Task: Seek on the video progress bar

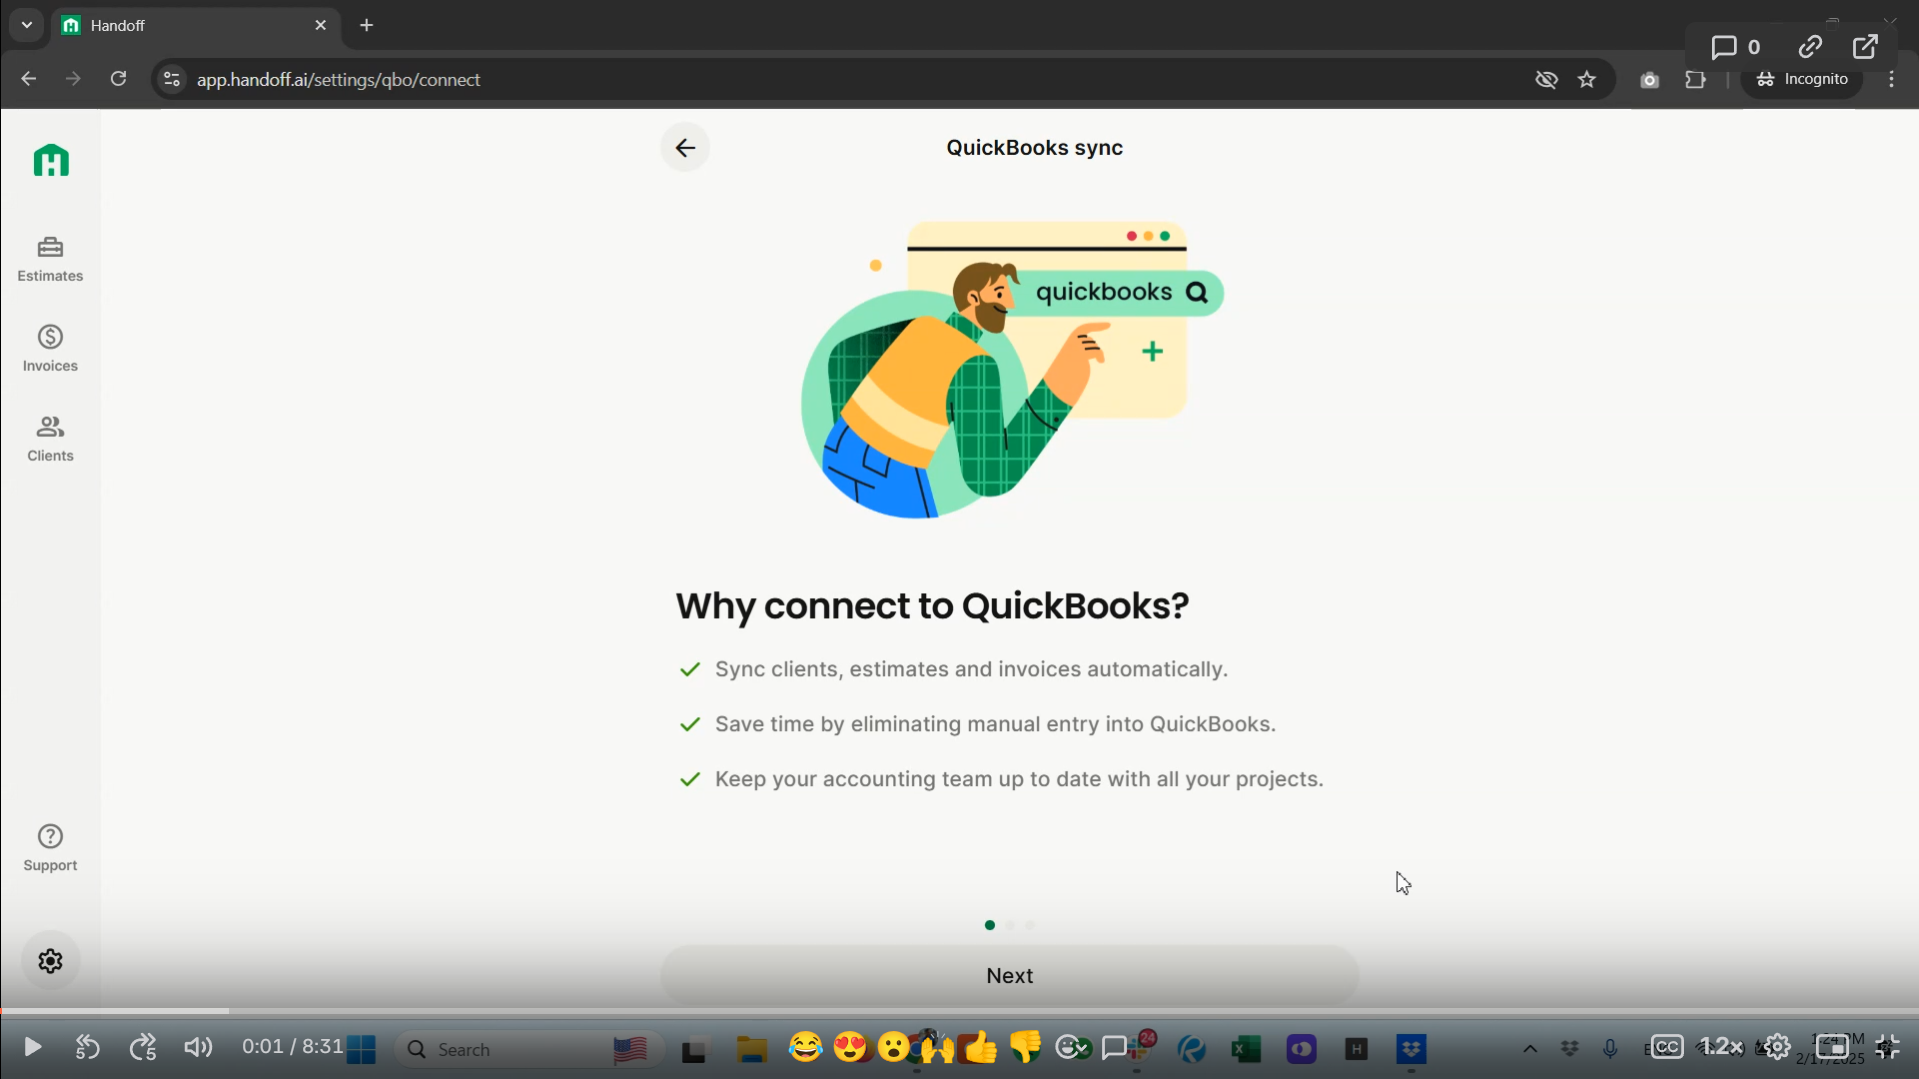Action: click(x=959, y=1011)
